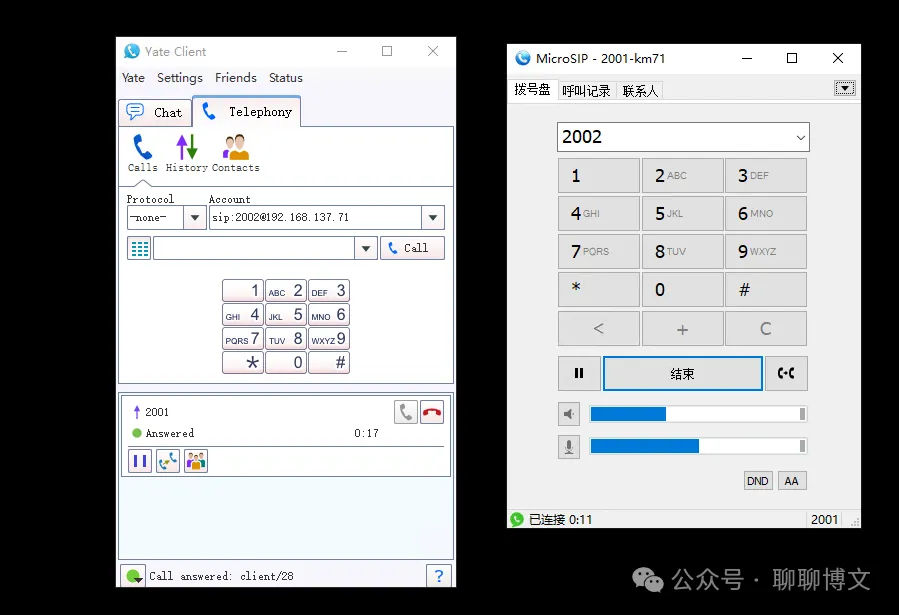The height and width of the screenshot is (615, 899).
Task: Click MicroSIP backspace < key
Action: coord(599,328)
